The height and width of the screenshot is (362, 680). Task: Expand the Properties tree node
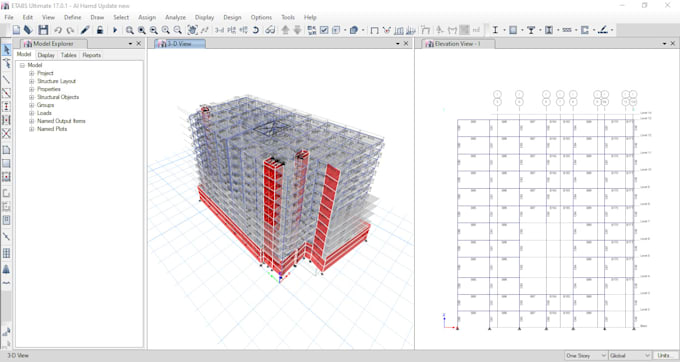[31, 89]
